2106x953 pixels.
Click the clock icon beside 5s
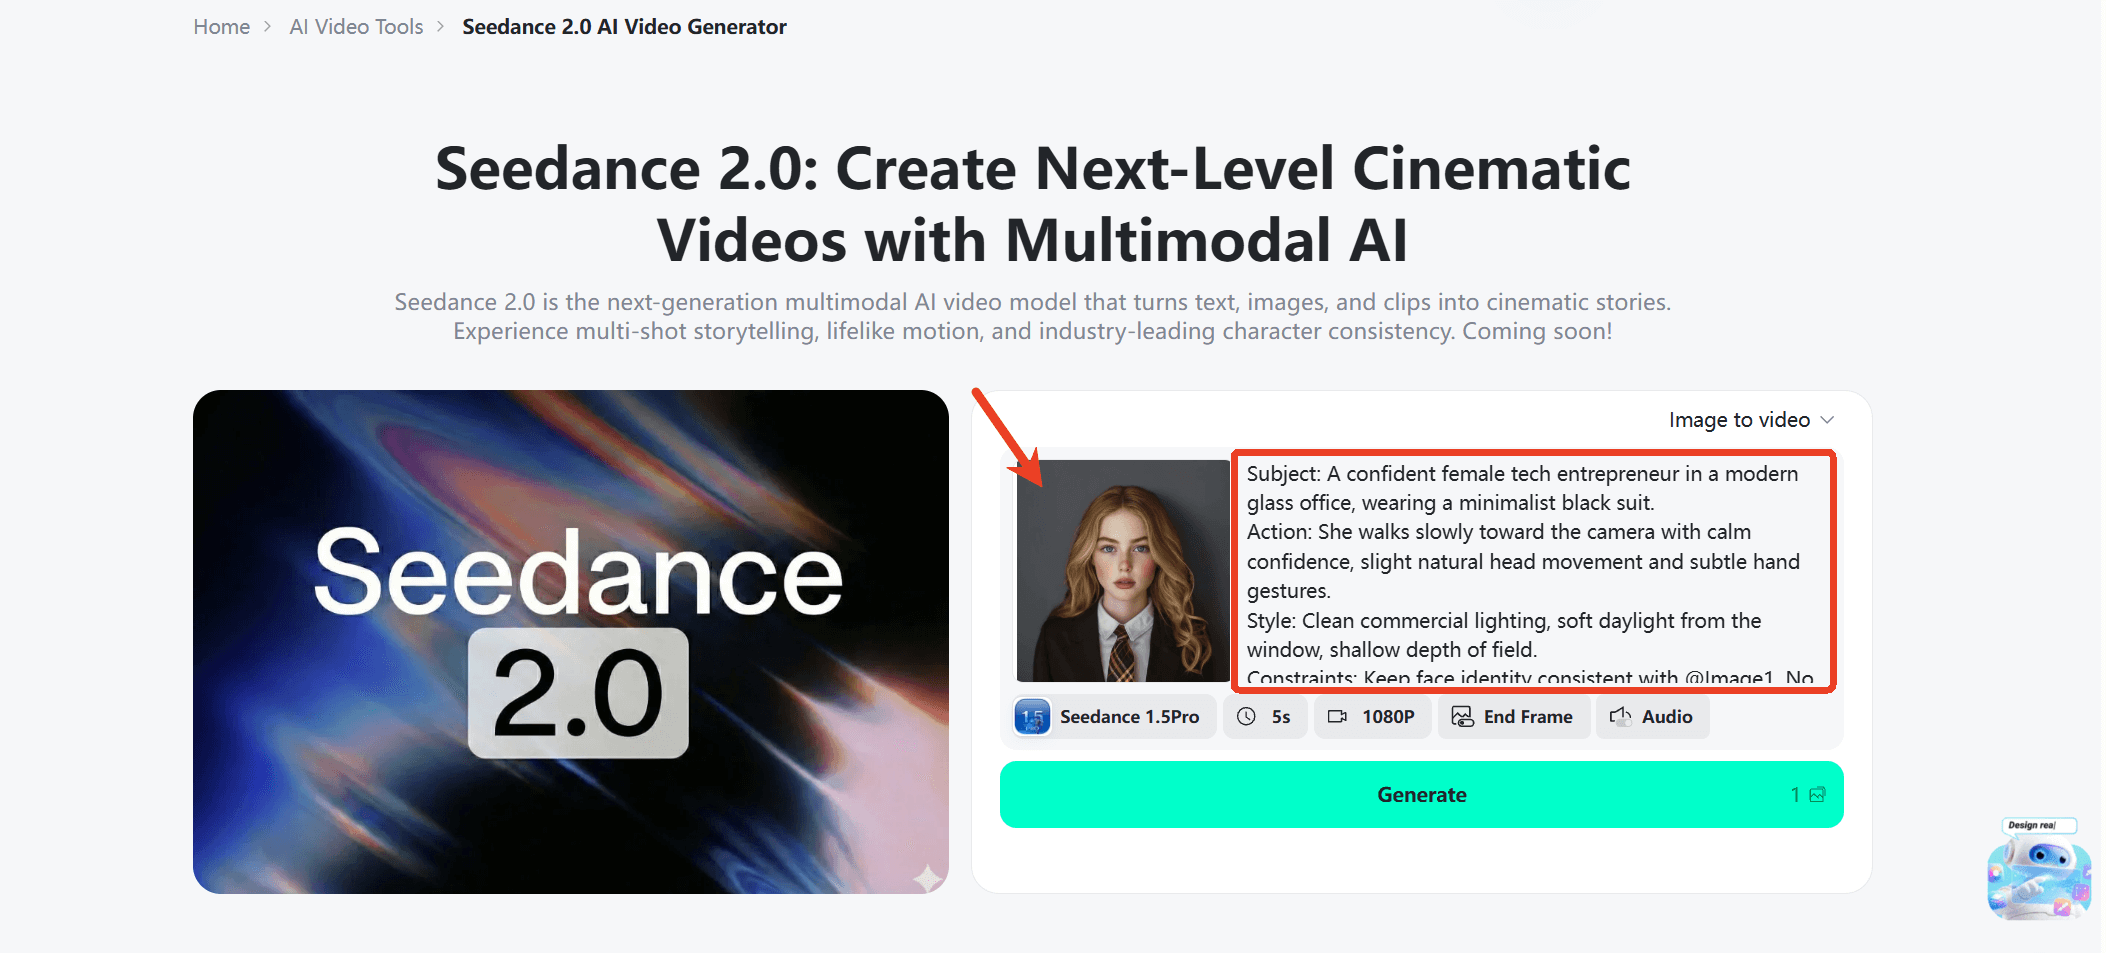tap(1246, 717)
